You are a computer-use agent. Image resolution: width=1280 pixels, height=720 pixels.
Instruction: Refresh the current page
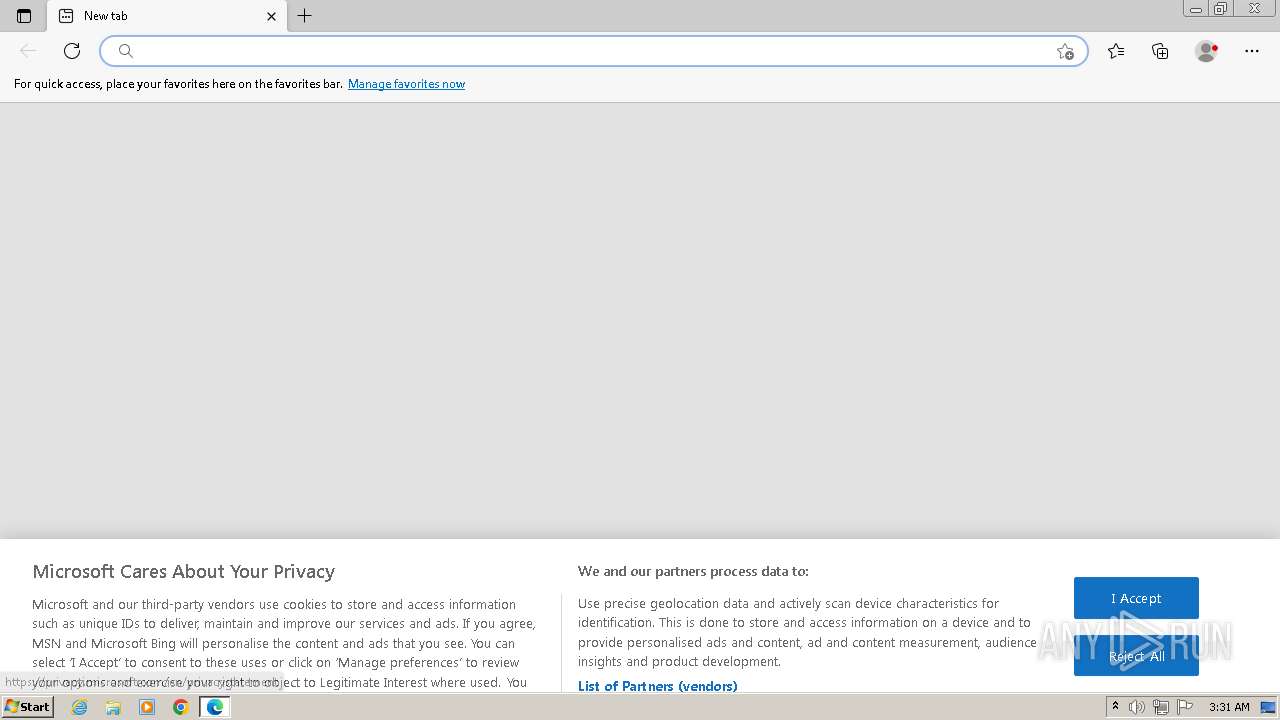click(72, 51)
